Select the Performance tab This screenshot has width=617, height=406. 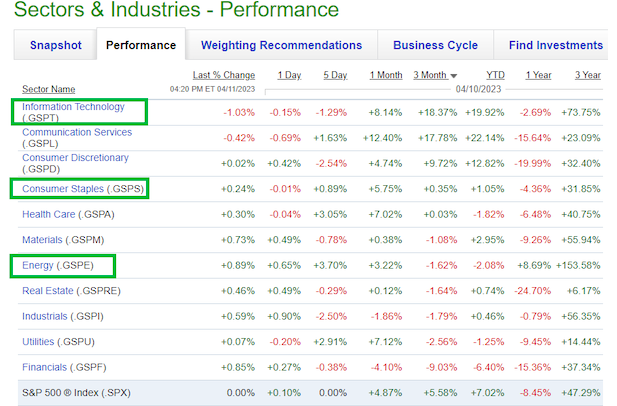coord(141,45)
